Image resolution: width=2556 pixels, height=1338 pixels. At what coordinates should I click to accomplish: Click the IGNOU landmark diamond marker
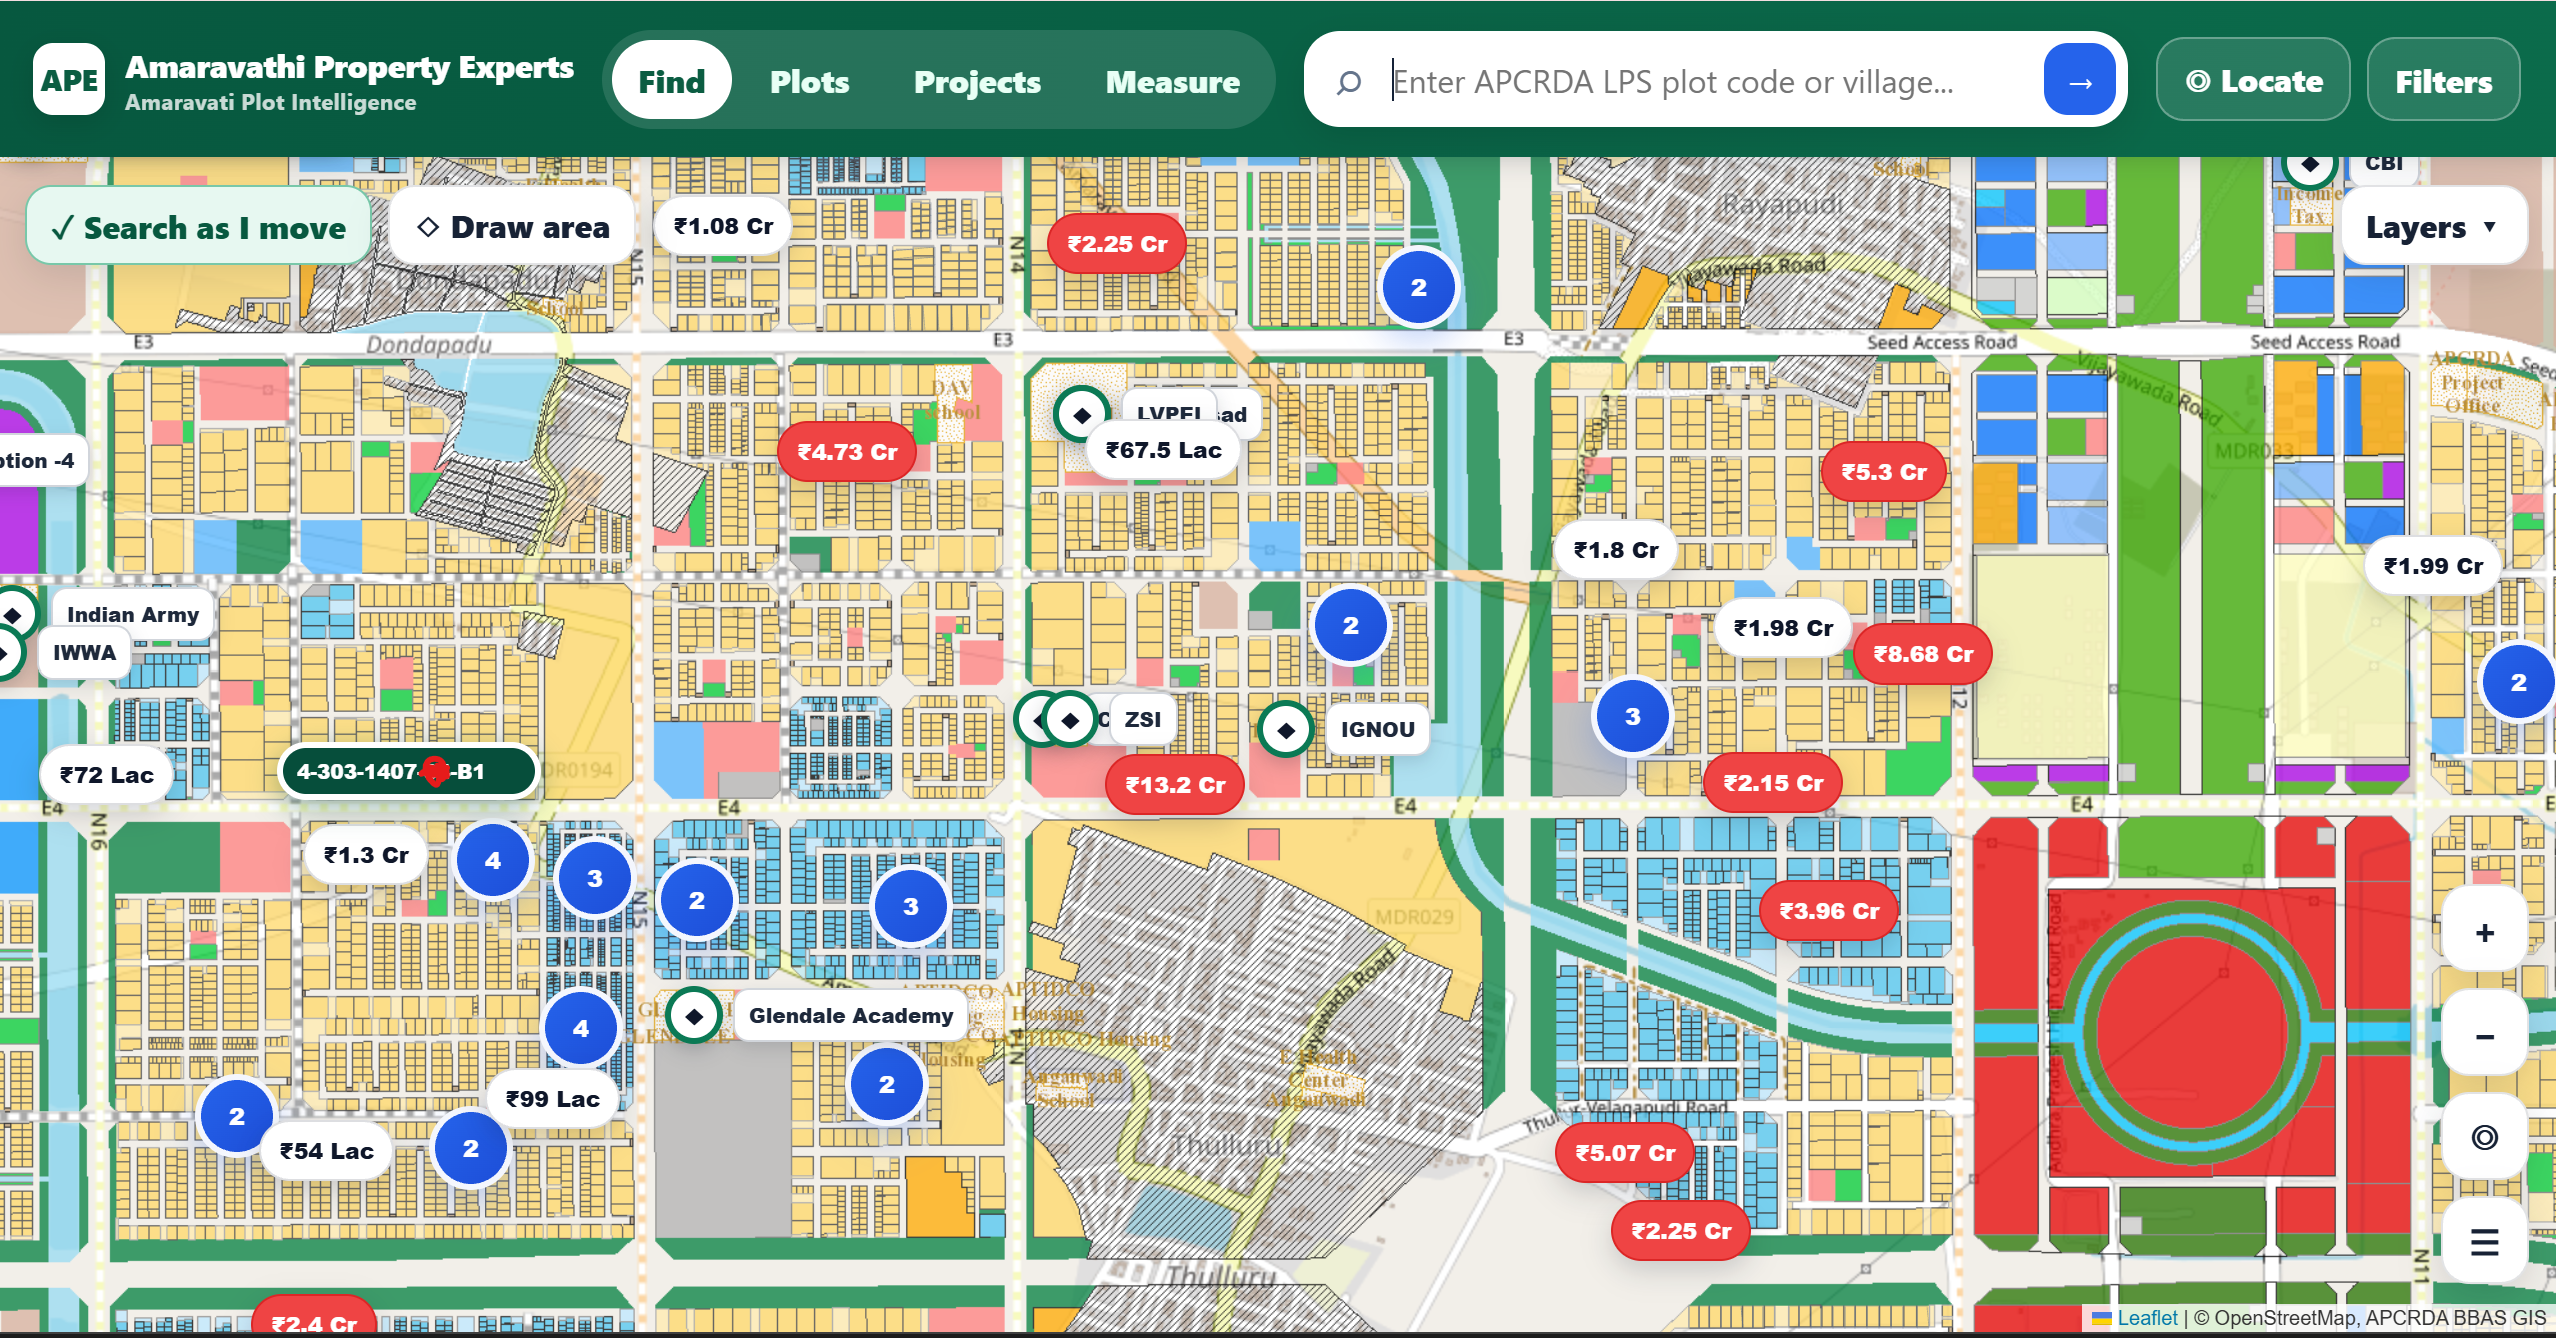1286,730
